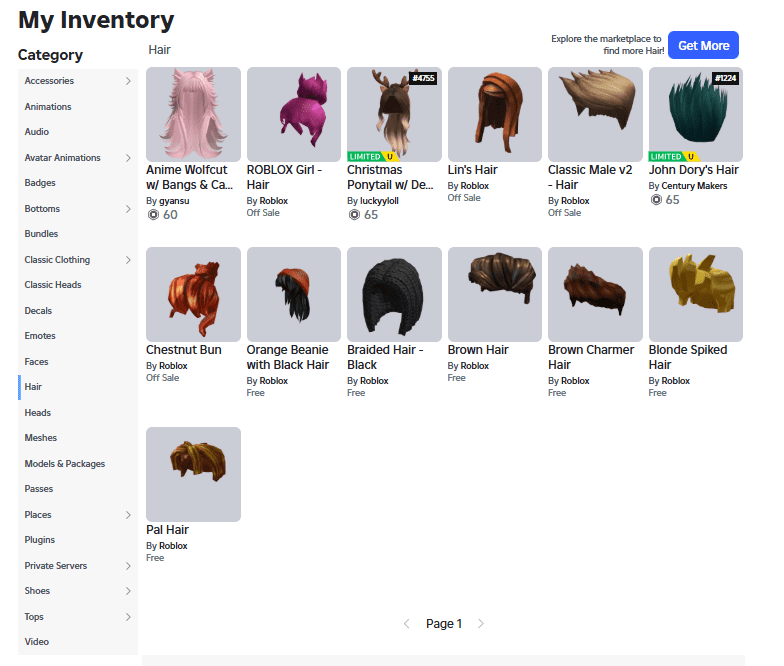Open Orange Beanie with Black Hair thumbnail
Viewport: 784px width, 666px height.
294,294
